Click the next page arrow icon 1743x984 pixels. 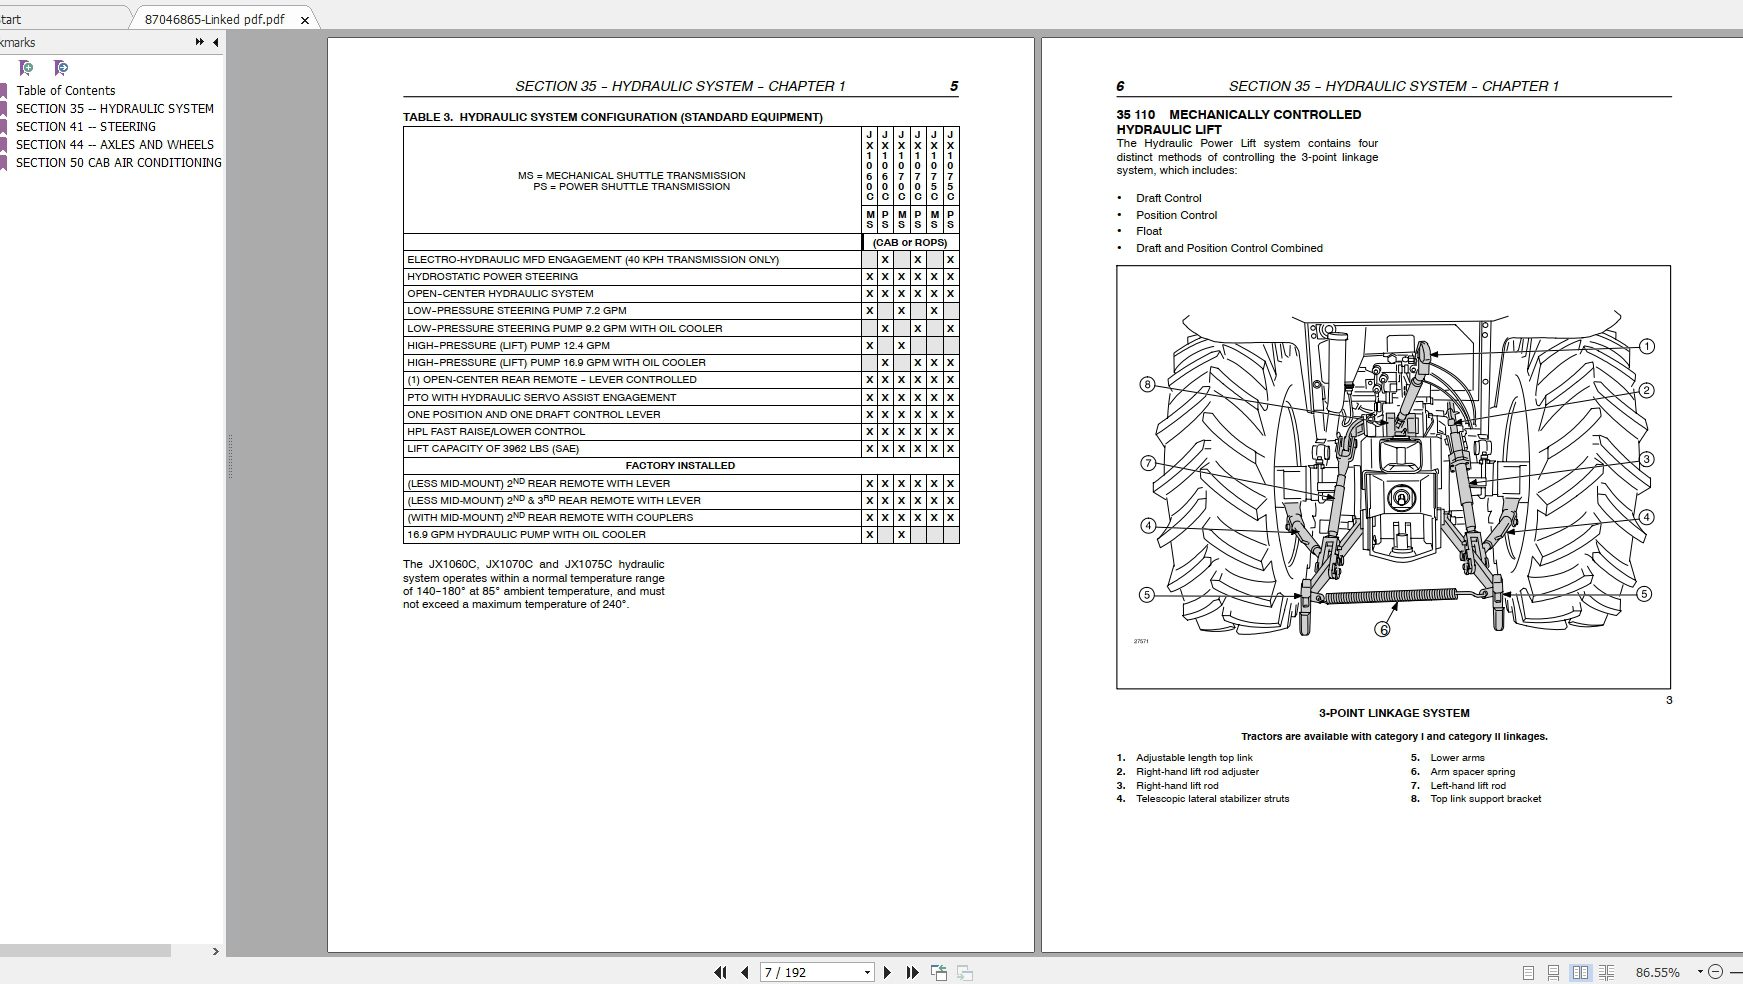pos(886,971)
